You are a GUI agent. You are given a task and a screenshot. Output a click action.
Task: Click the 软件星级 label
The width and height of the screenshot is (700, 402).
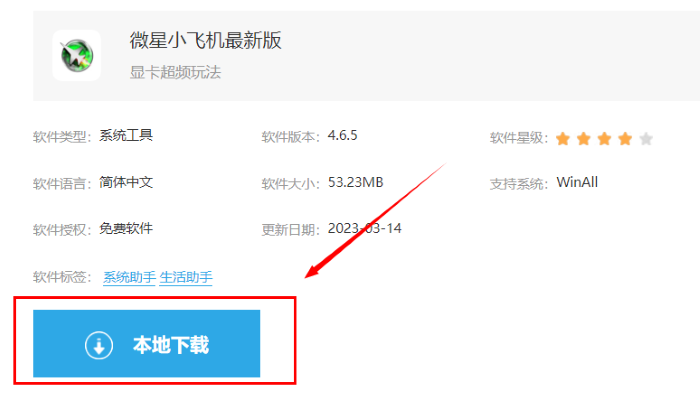pyautogui.click(x=519, y=138)
